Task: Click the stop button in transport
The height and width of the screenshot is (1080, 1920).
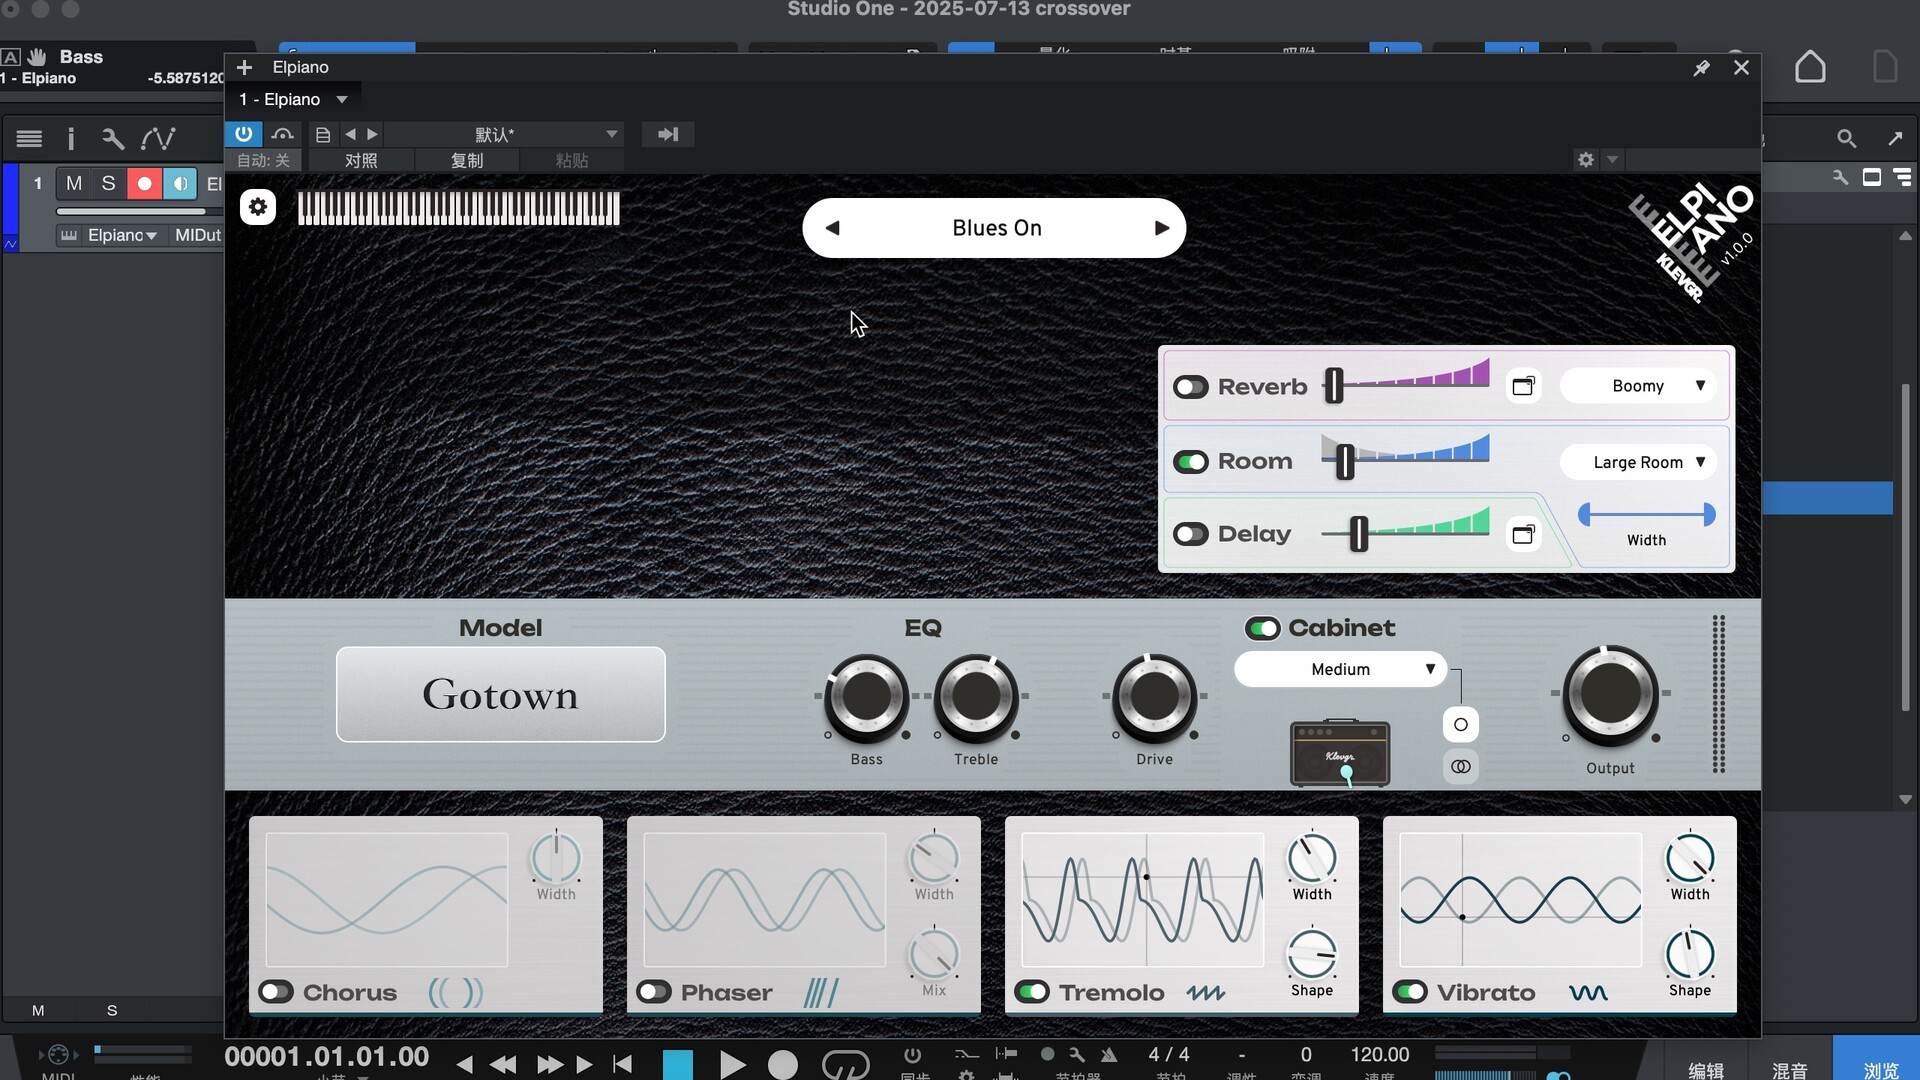Action: [x=678, y=1064]
